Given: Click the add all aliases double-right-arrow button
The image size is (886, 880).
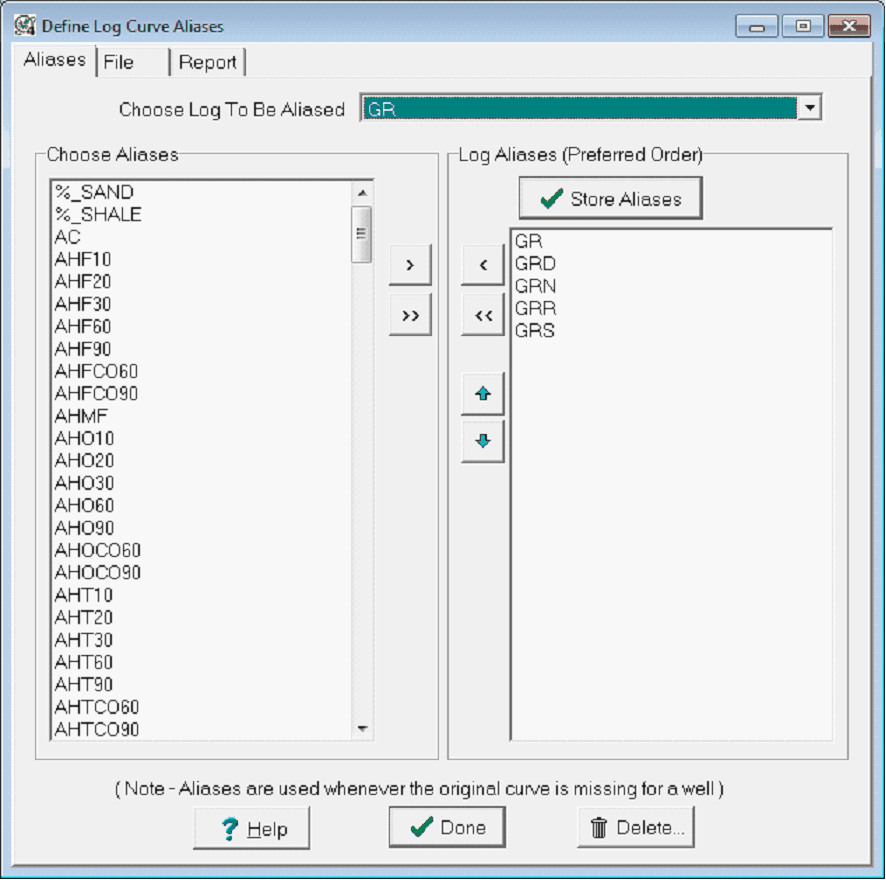Looking at the screenshot, I should click(410, 315).
